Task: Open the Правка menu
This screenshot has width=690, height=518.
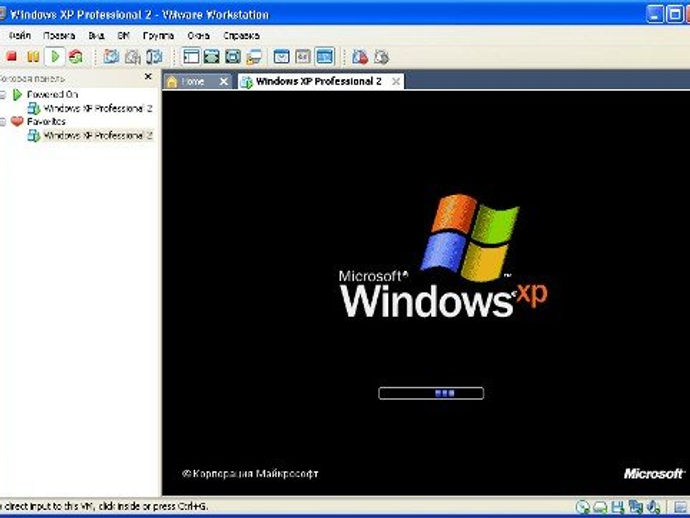Action: pos(59,36)
